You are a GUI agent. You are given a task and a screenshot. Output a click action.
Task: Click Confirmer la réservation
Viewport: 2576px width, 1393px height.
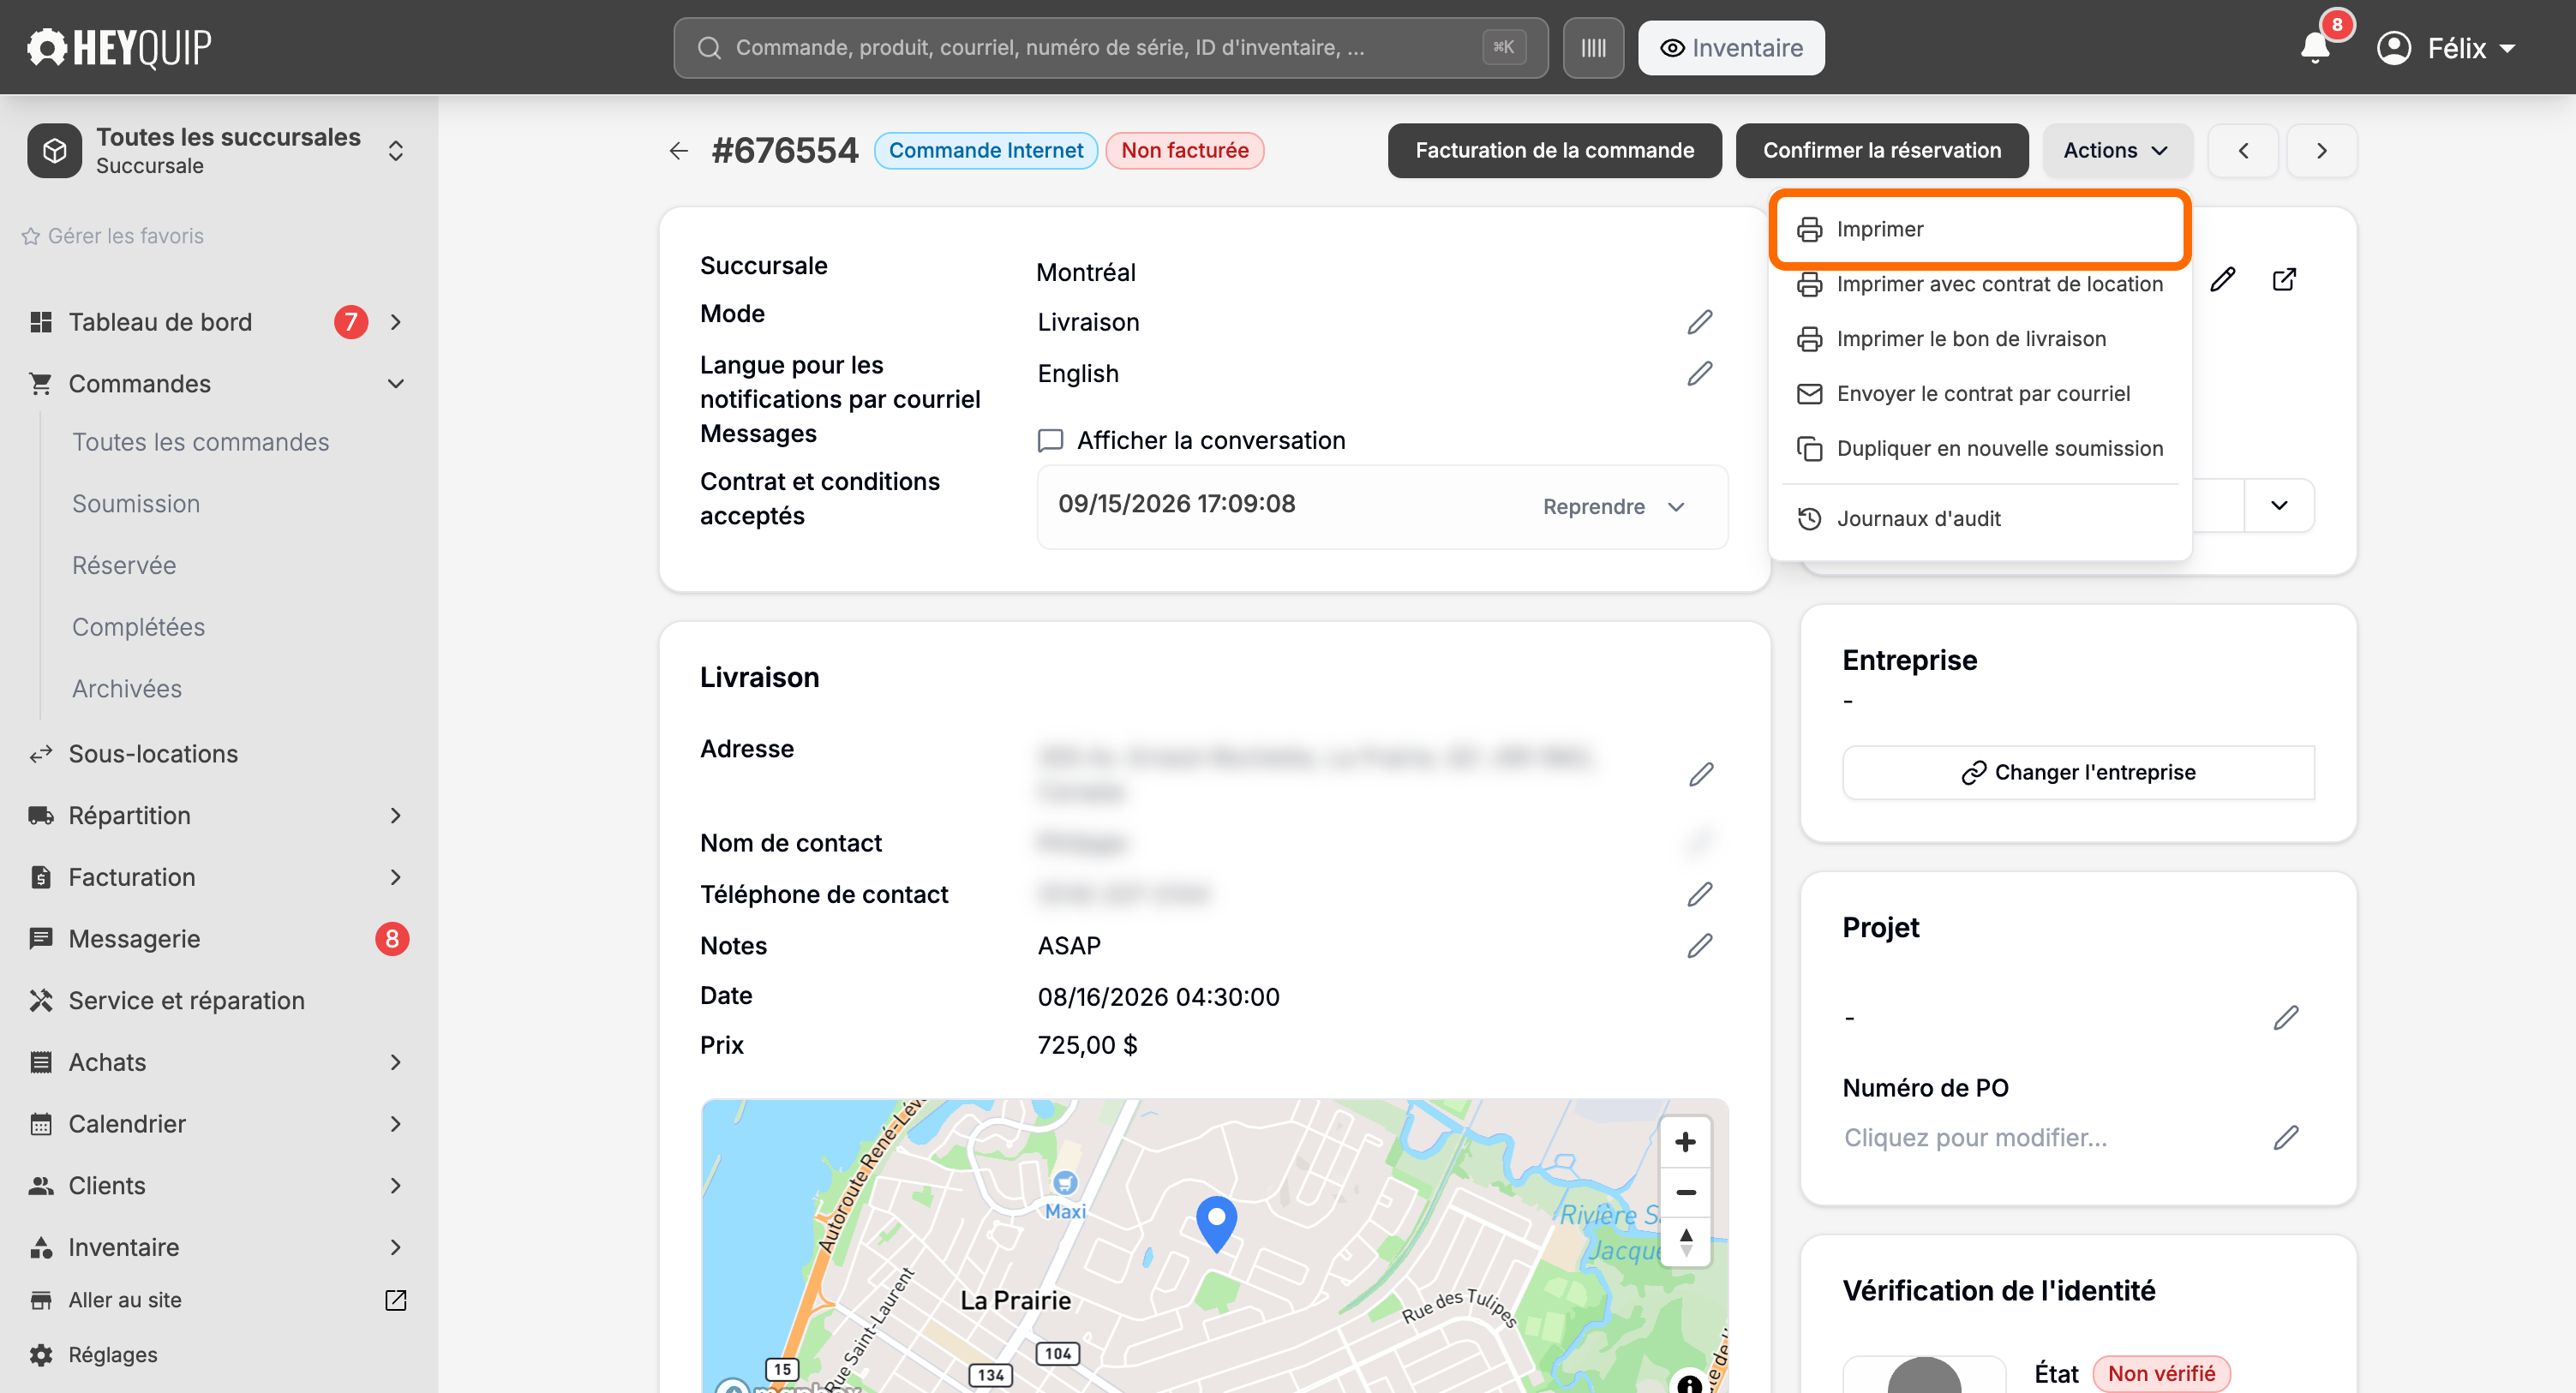[x=1882, y=151]
